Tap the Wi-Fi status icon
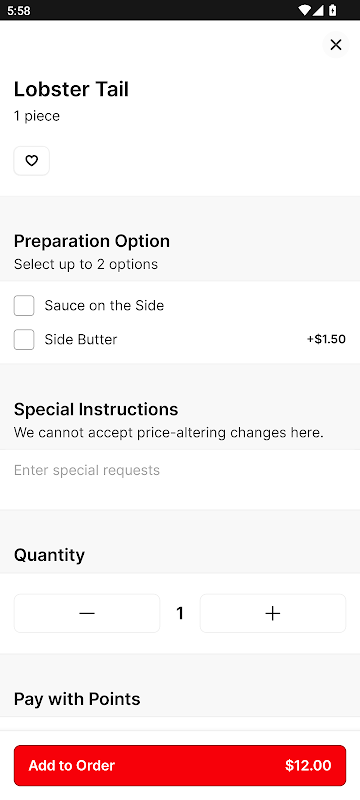360x800 pixels. point(305,10)
